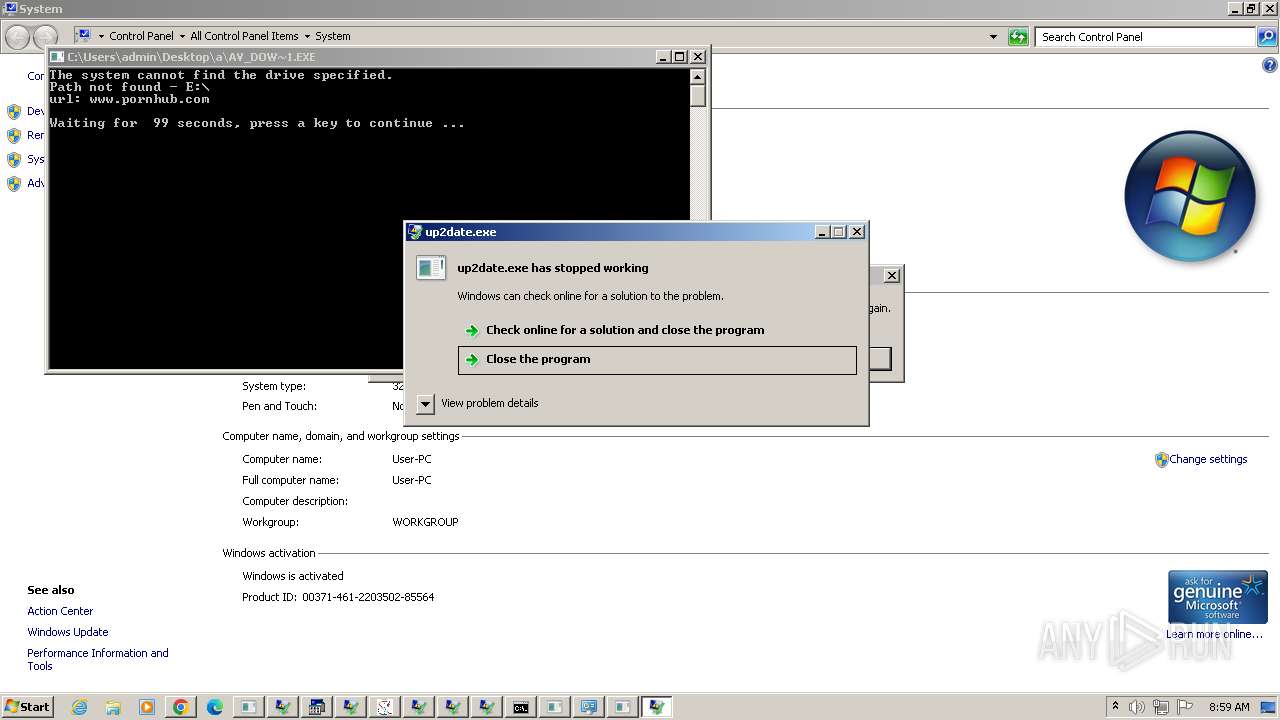Click the 'Windows is activated' text
This screenshot has width=1280, height=720.
pos(293,577)
